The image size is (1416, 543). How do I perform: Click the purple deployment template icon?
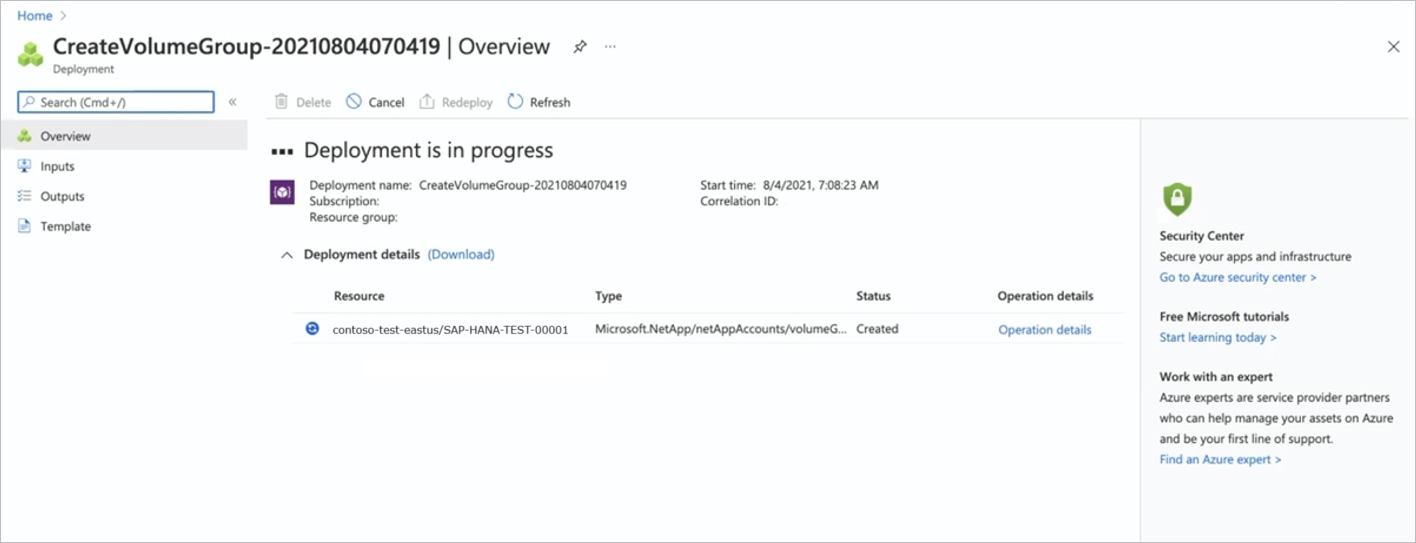(x=283, y=192)
